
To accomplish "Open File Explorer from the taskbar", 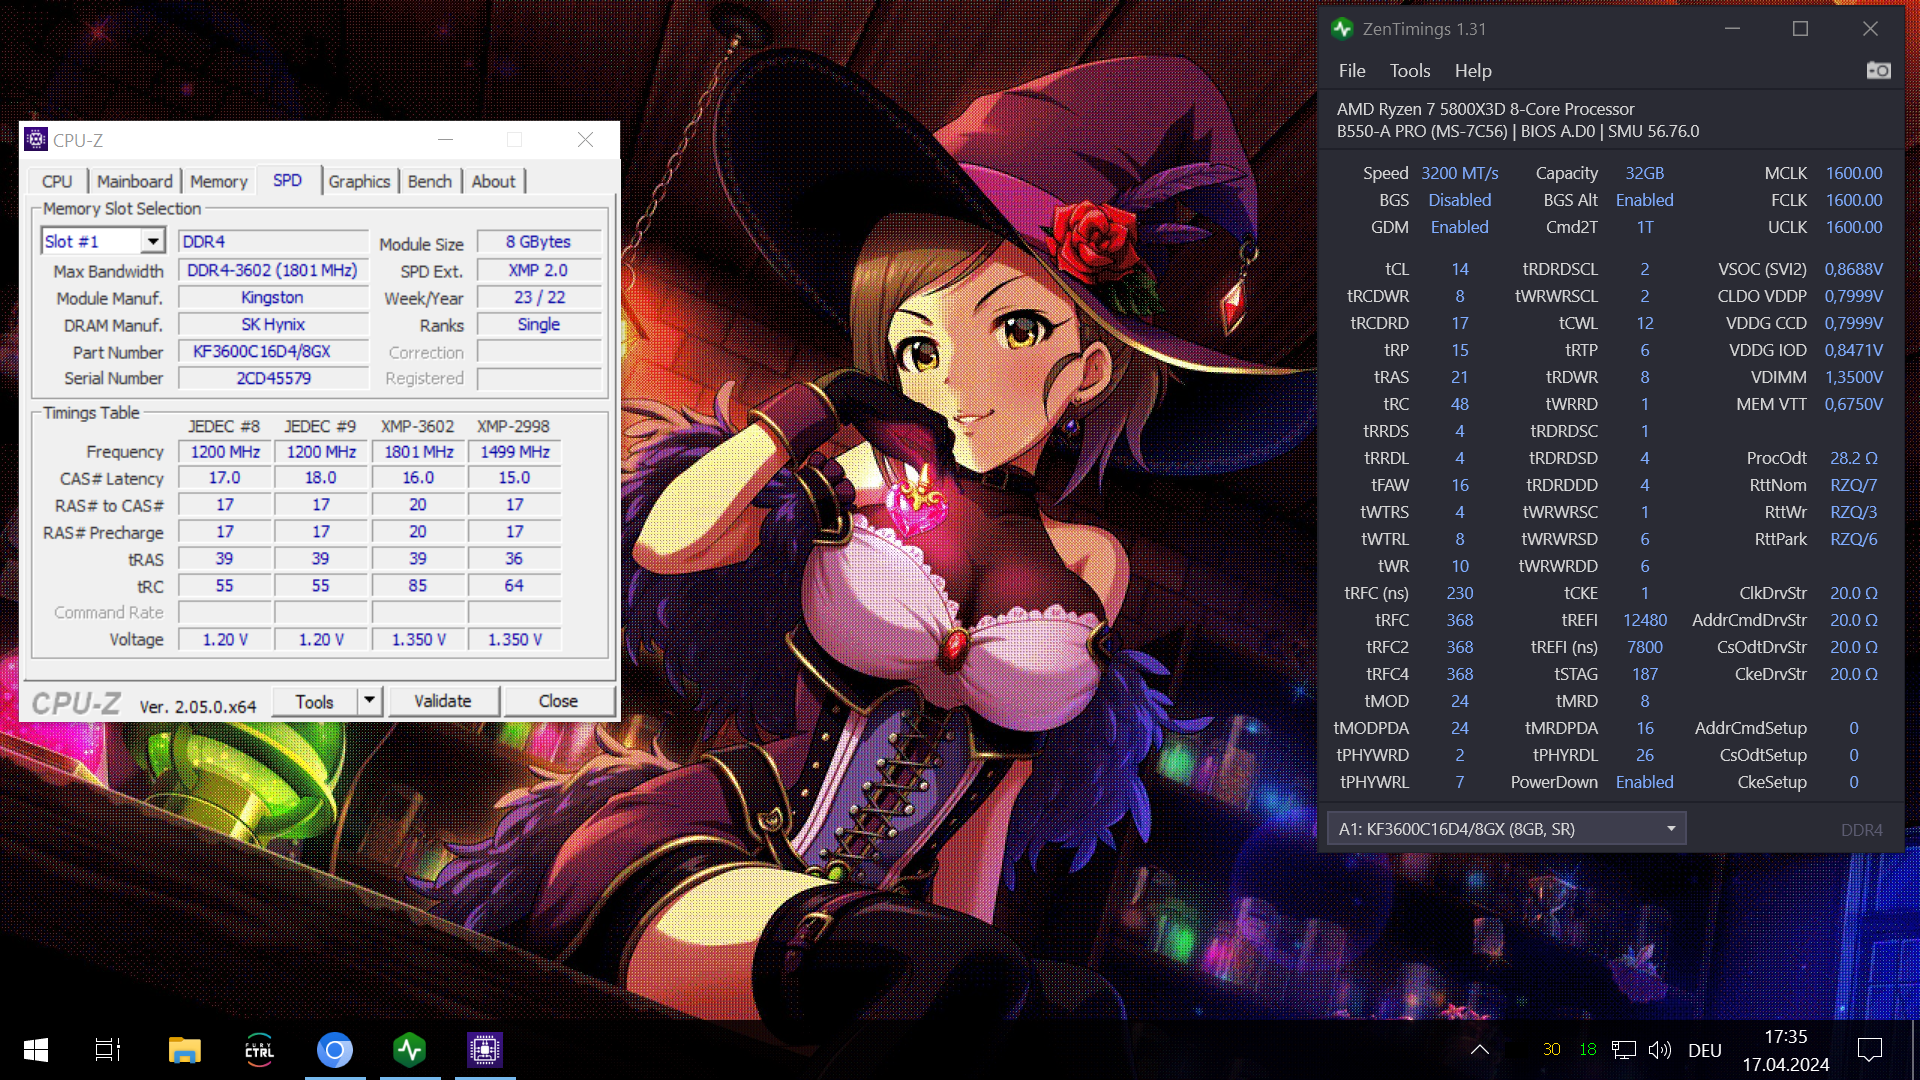I will (x=184, y=1049).
